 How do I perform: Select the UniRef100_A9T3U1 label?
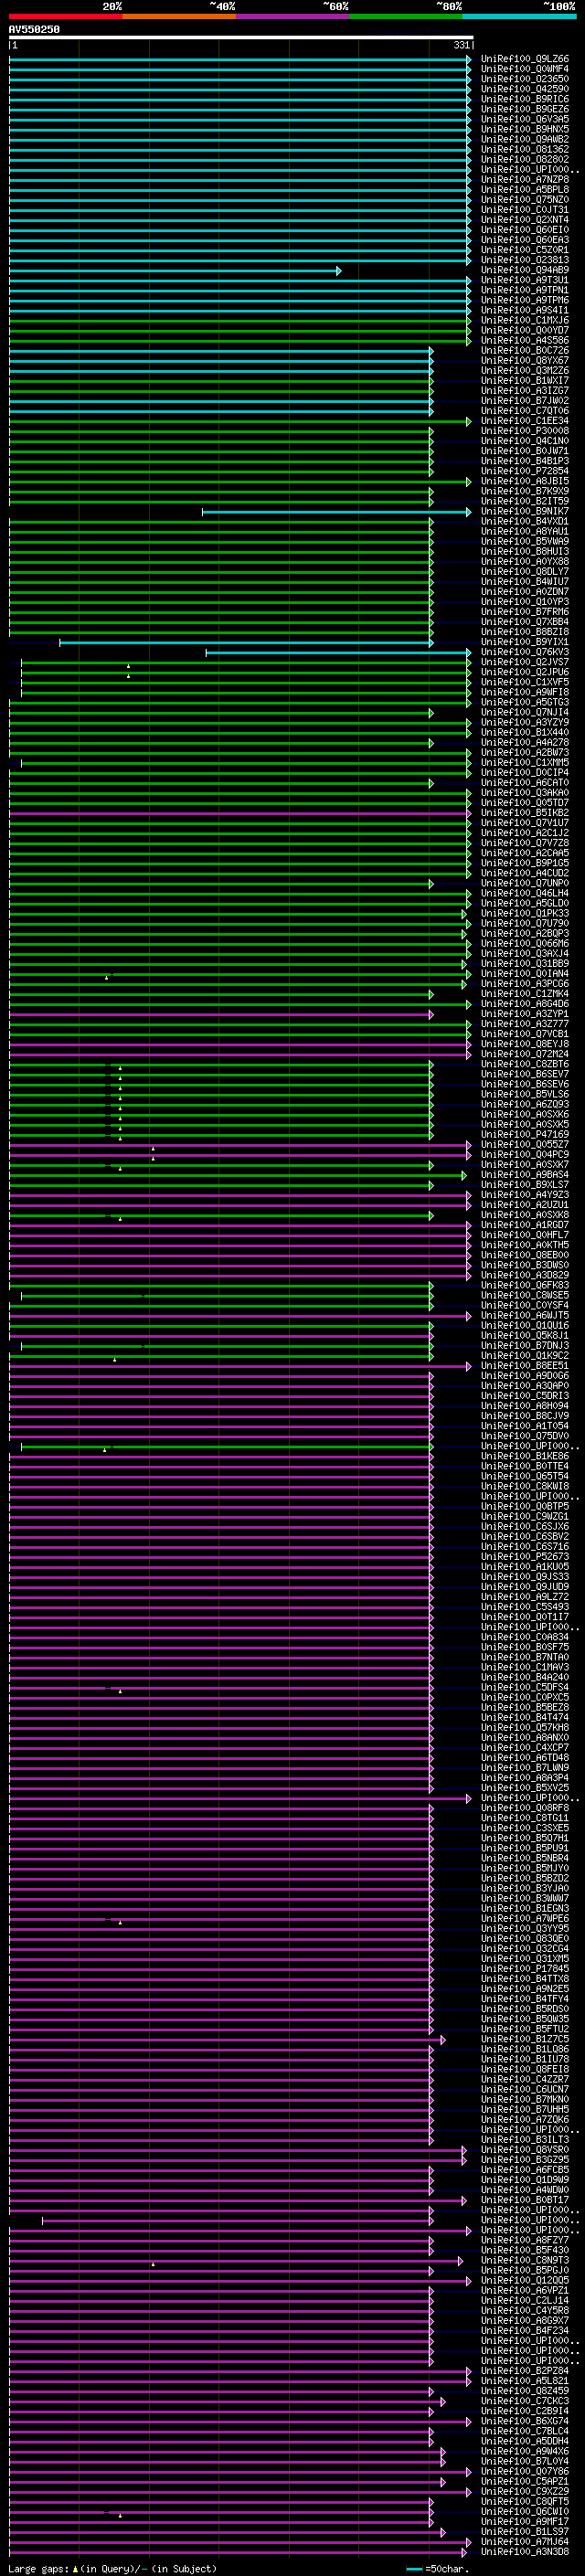[525, 280]
